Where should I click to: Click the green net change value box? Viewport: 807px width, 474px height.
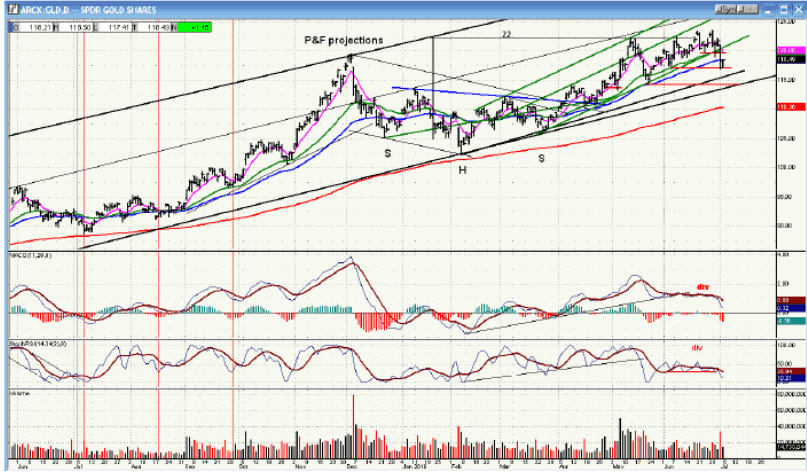tap(194, 27)
